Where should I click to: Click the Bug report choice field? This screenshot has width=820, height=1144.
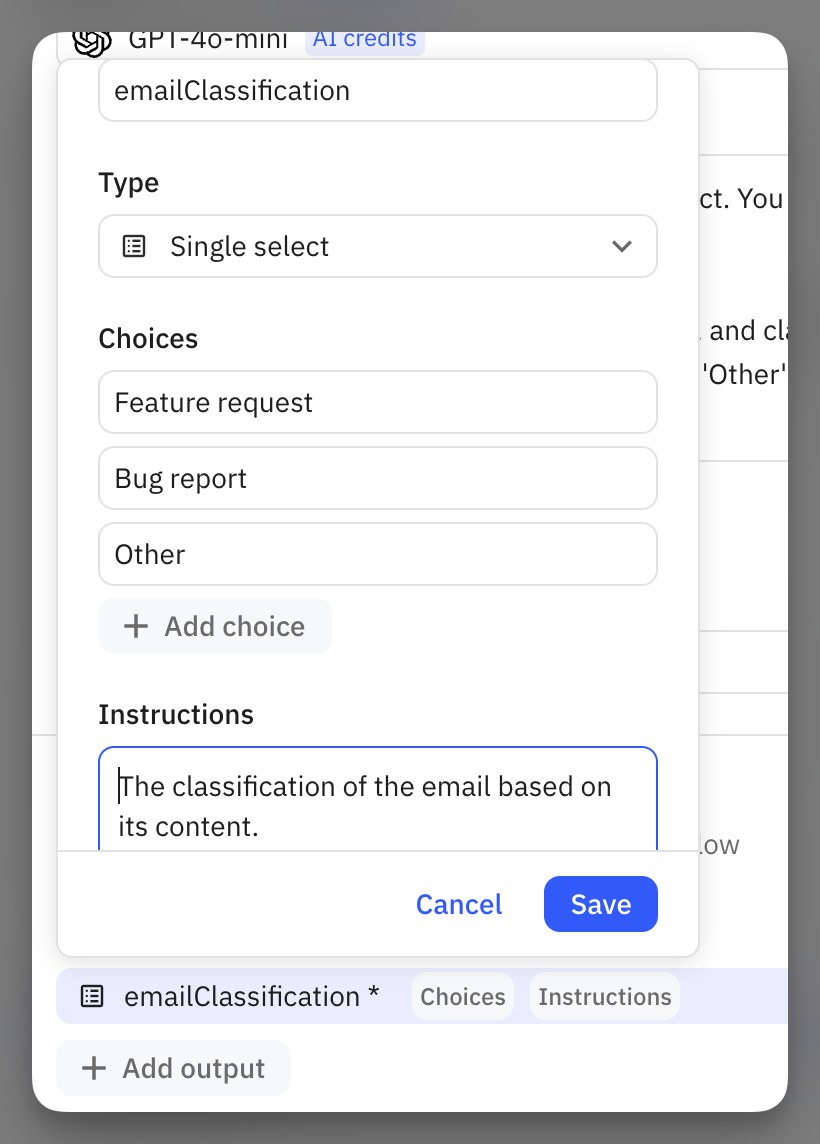[378, 478]
